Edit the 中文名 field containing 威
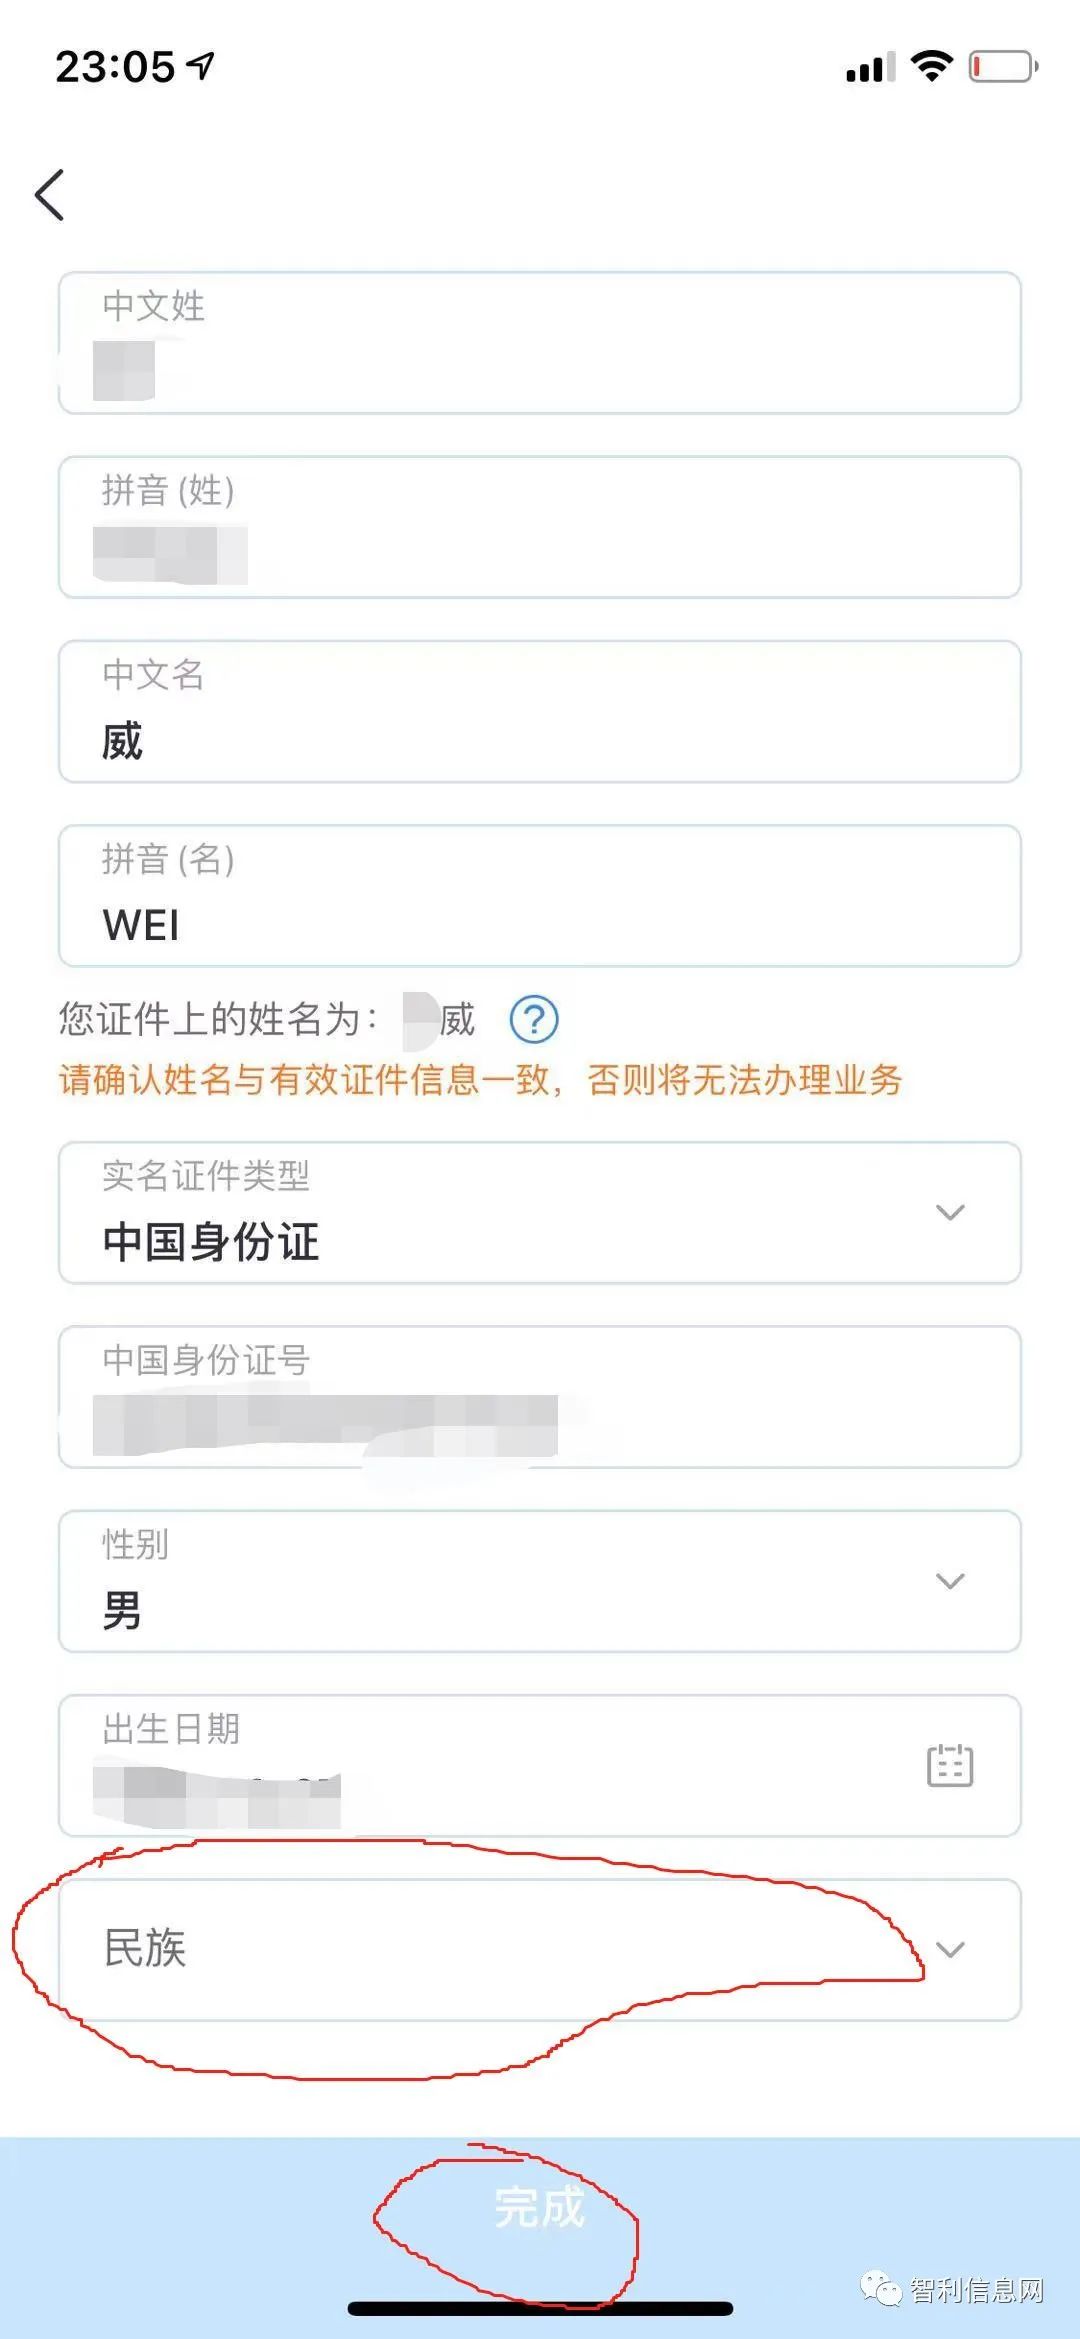1080x2339 pixels. pos(540,711)
